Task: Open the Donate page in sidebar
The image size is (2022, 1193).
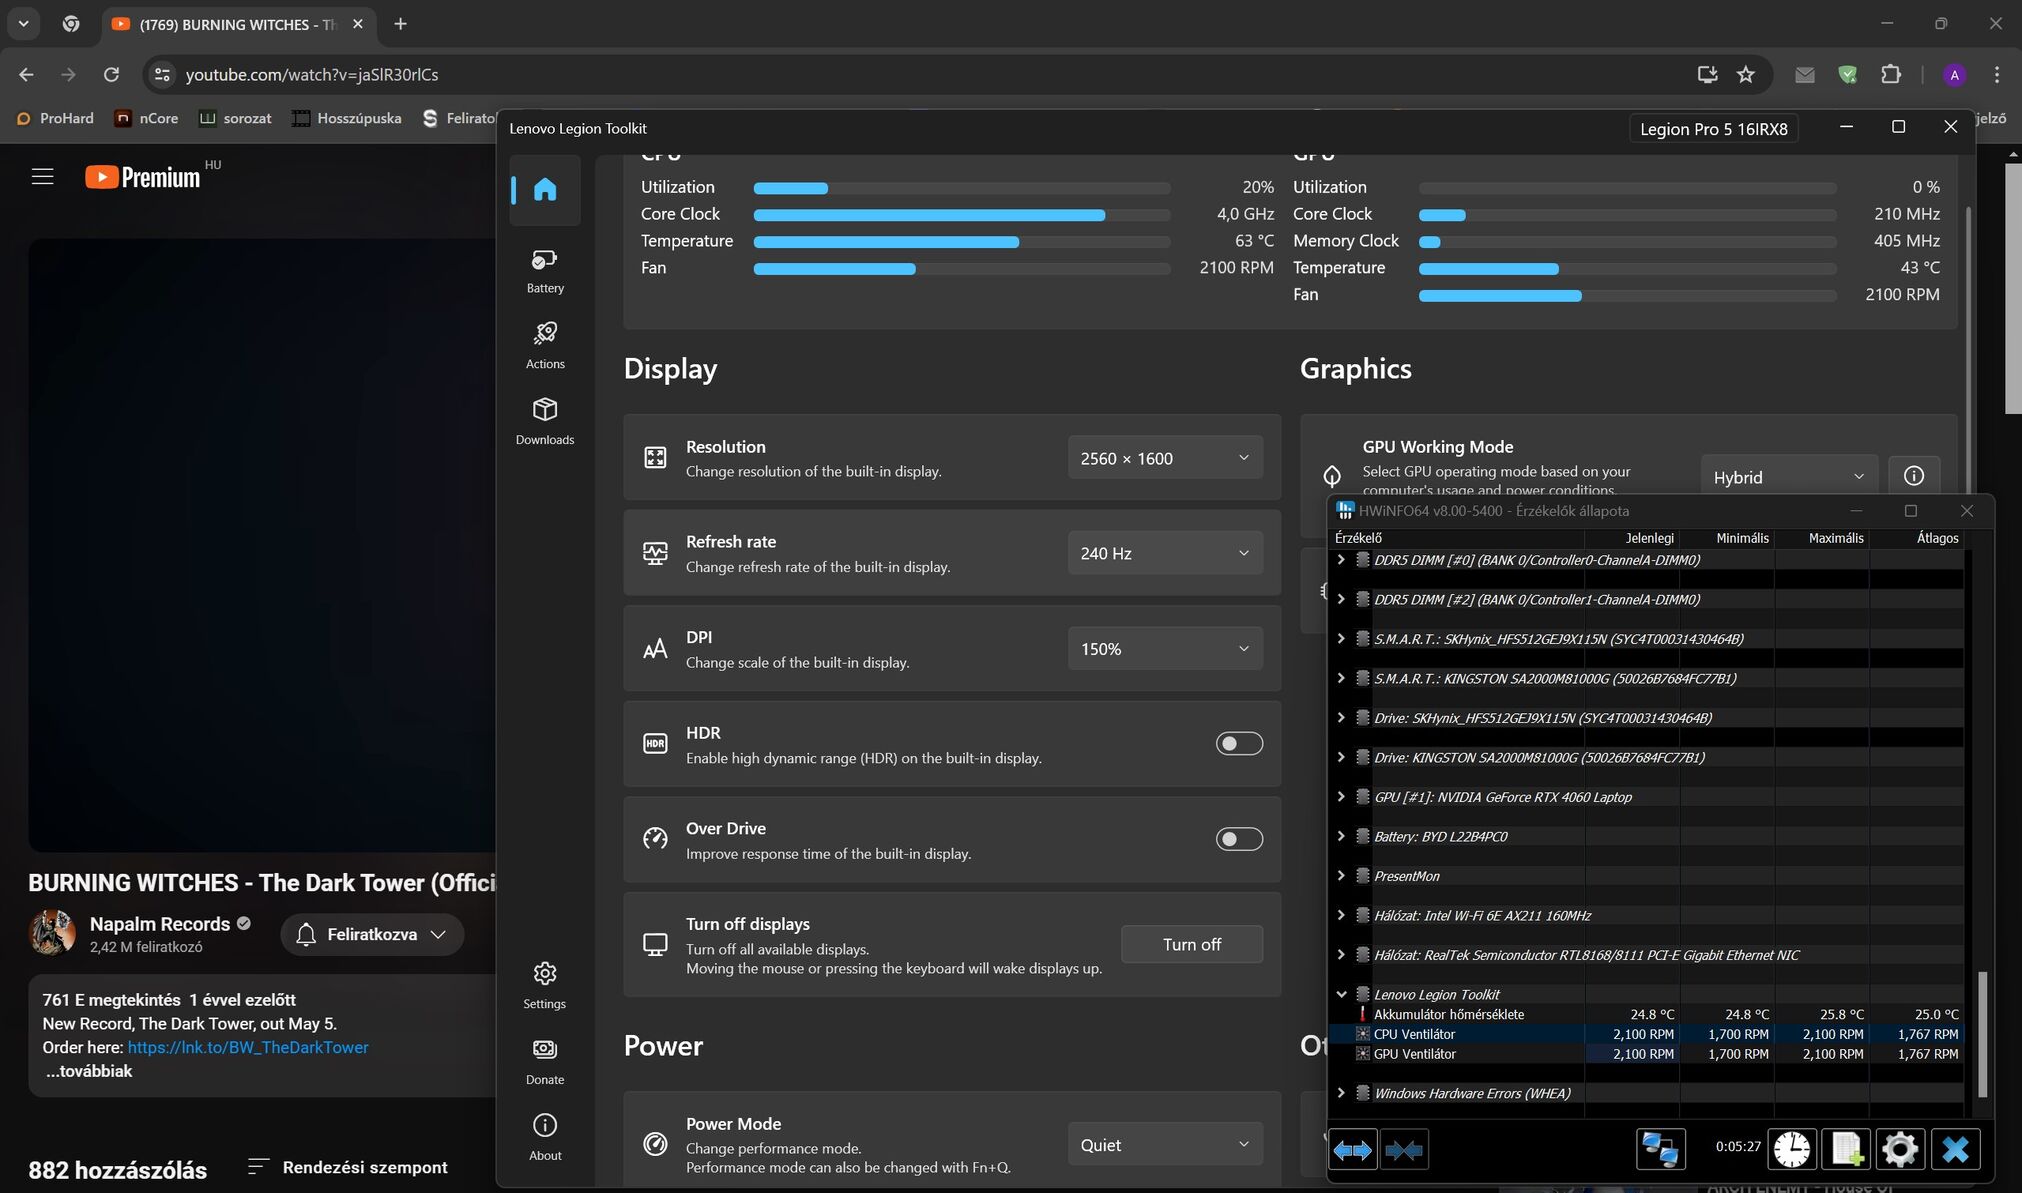Action: (545, 1062)
